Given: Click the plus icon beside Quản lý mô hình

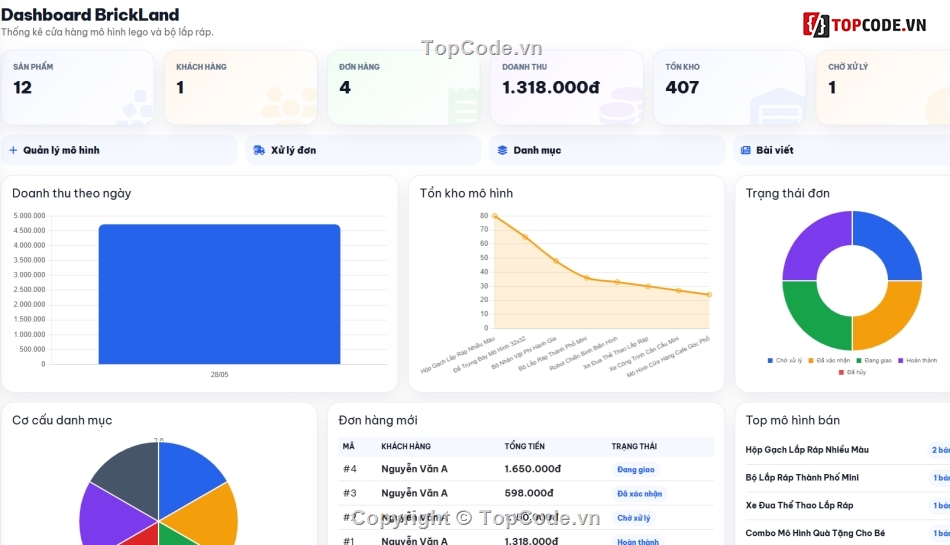Looking at the screenshot, I should 13,150.
